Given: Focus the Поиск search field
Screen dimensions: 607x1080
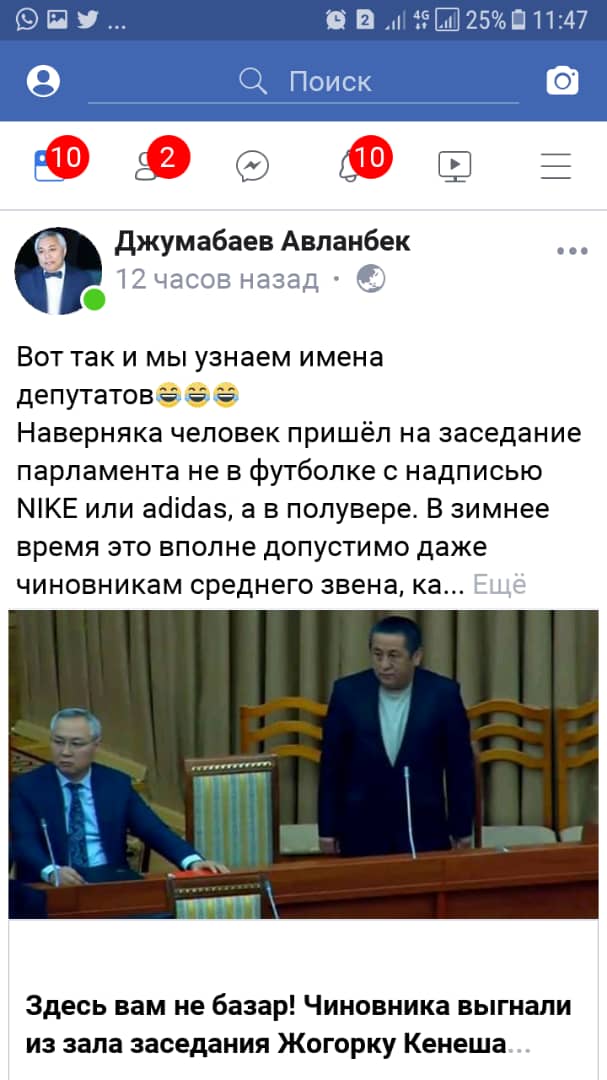Looking at the screenshot, I should click(x=304, y=83).
